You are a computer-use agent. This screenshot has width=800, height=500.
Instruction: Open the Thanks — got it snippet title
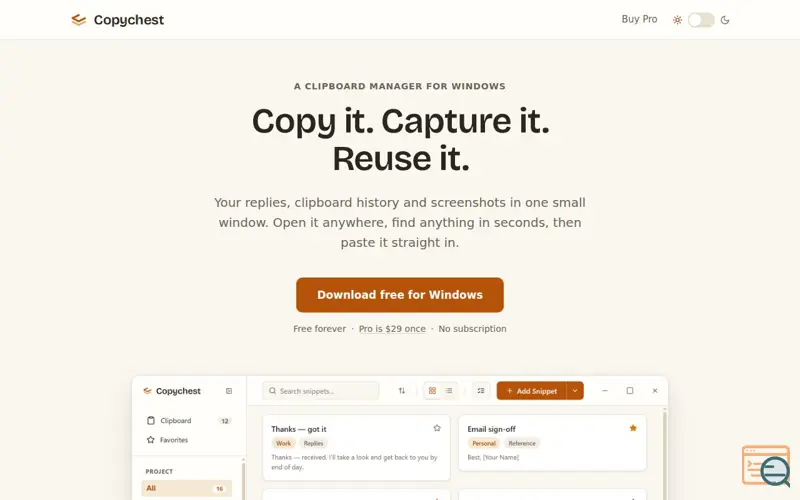(298, 429)
